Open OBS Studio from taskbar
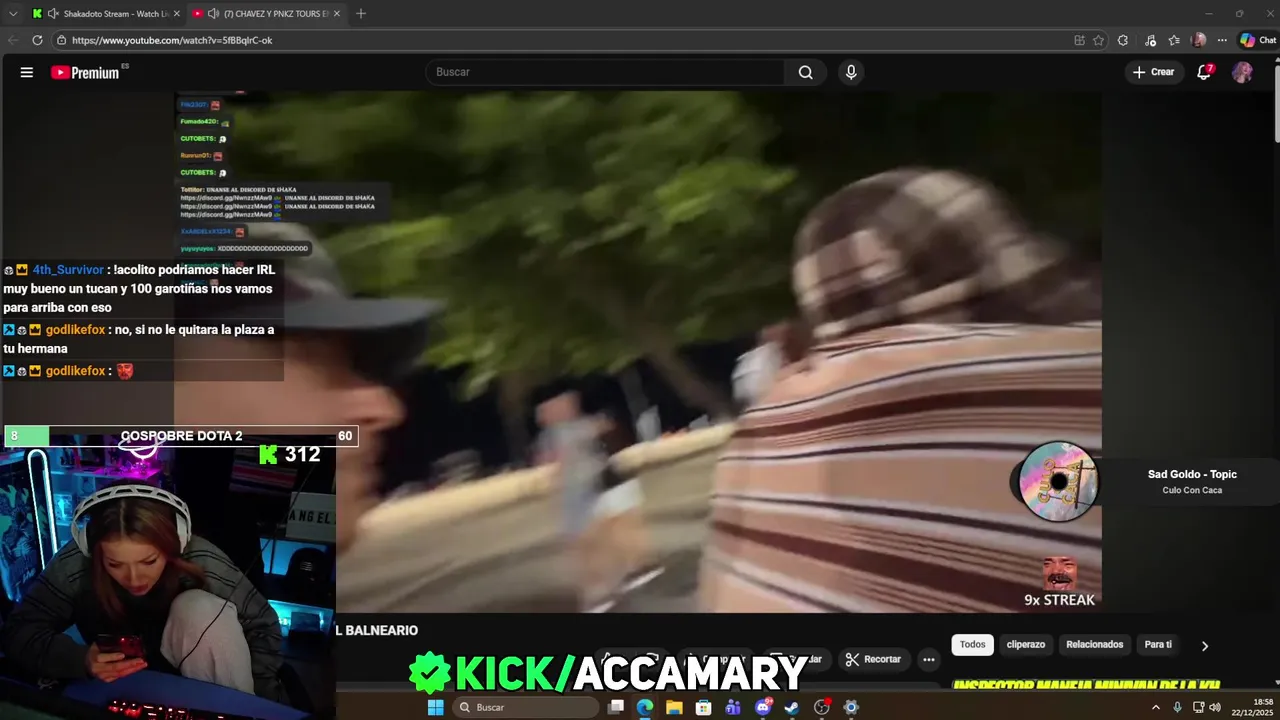This screenshot has width=1280, height=720. [822, 707]
